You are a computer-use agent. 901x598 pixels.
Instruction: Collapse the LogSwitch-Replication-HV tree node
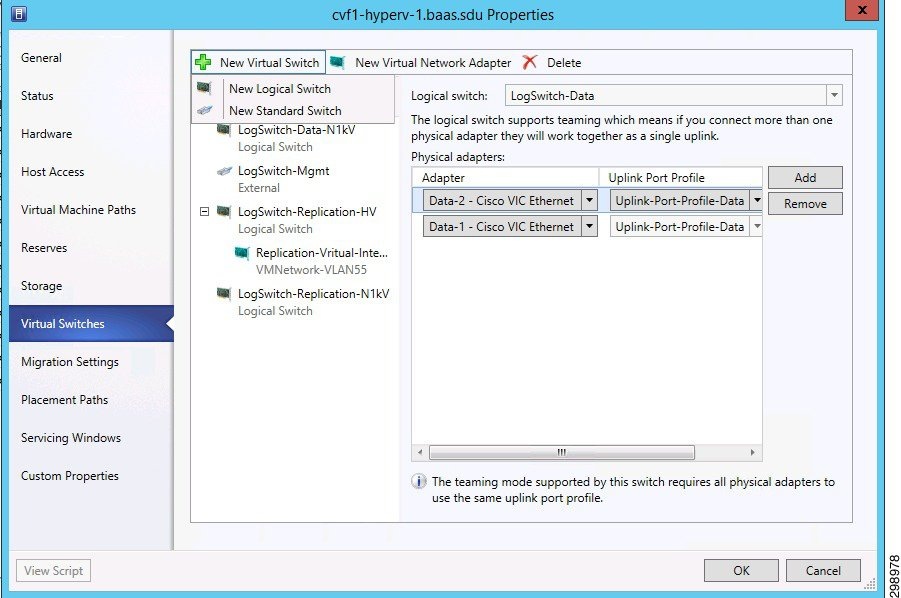[204, 211]
